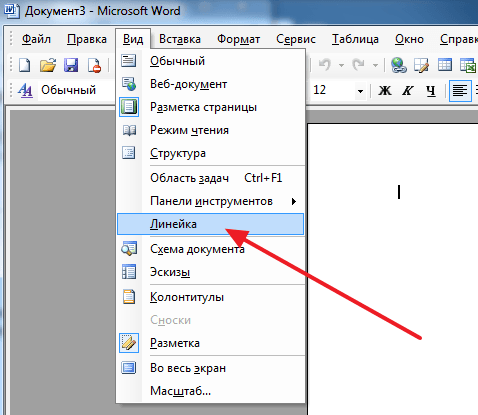This screenshot has width=478, height=415.
Task: Toggle Разметка markup display
Action: click(x=211, y=343)
